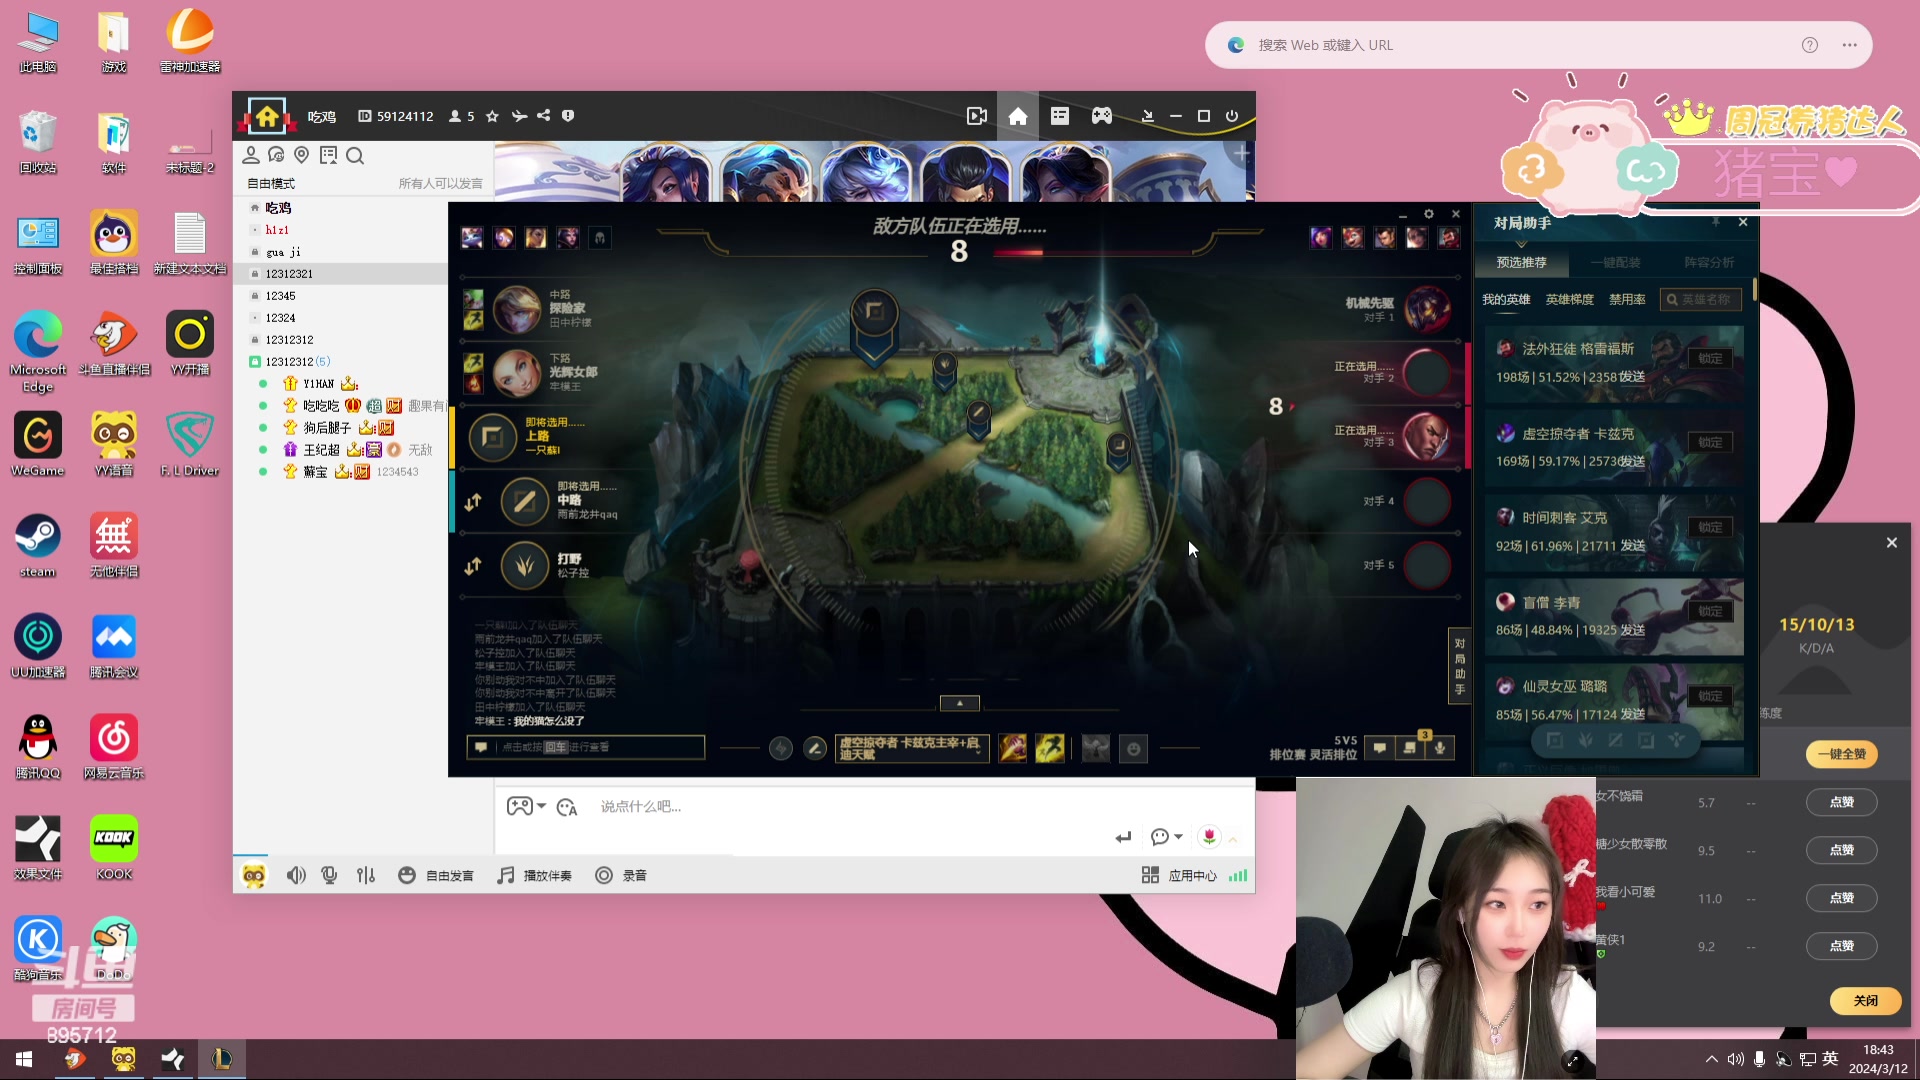The height and width of the screenshot is (1080, 1920).
Task: Open the rune page dropdown 虚空掠夺者
Action: click(x=911, y=748)
